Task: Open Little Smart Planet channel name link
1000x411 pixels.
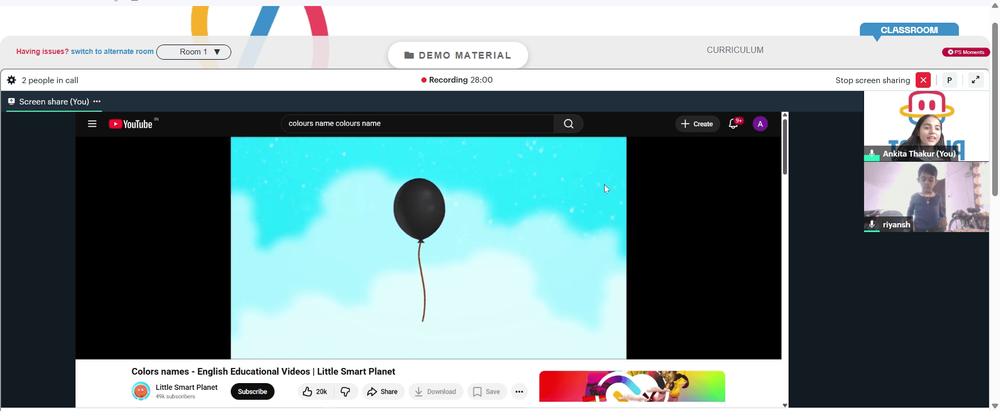Action: (186, 387)
